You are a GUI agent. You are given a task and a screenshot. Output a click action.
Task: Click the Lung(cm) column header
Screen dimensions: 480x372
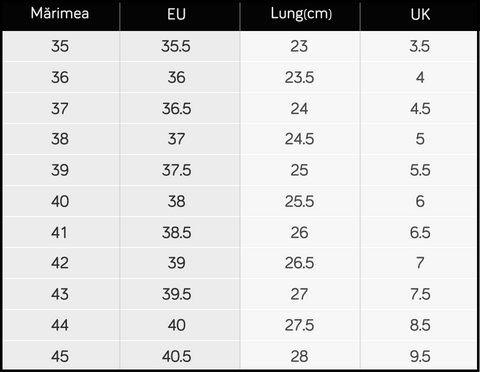(301, 14)
